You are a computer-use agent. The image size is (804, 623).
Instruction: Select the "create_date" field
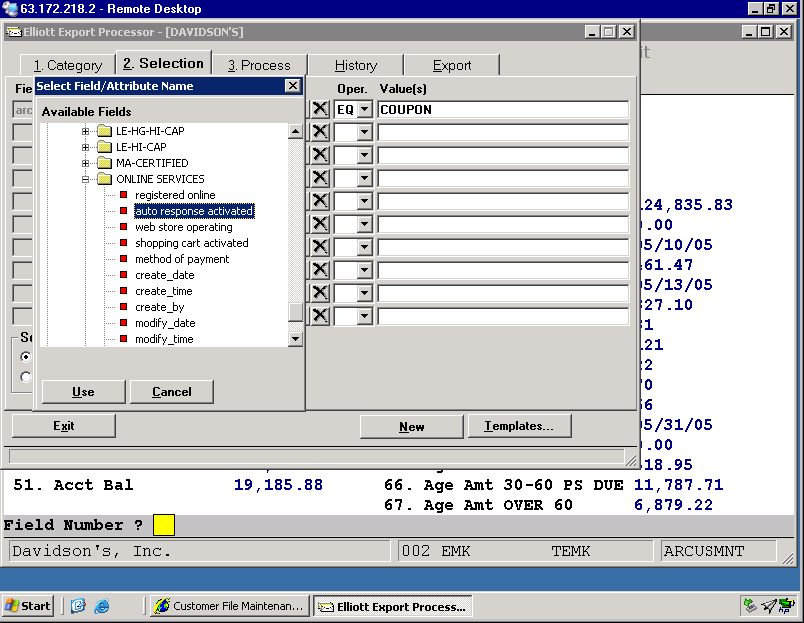[x=165, y=275]
